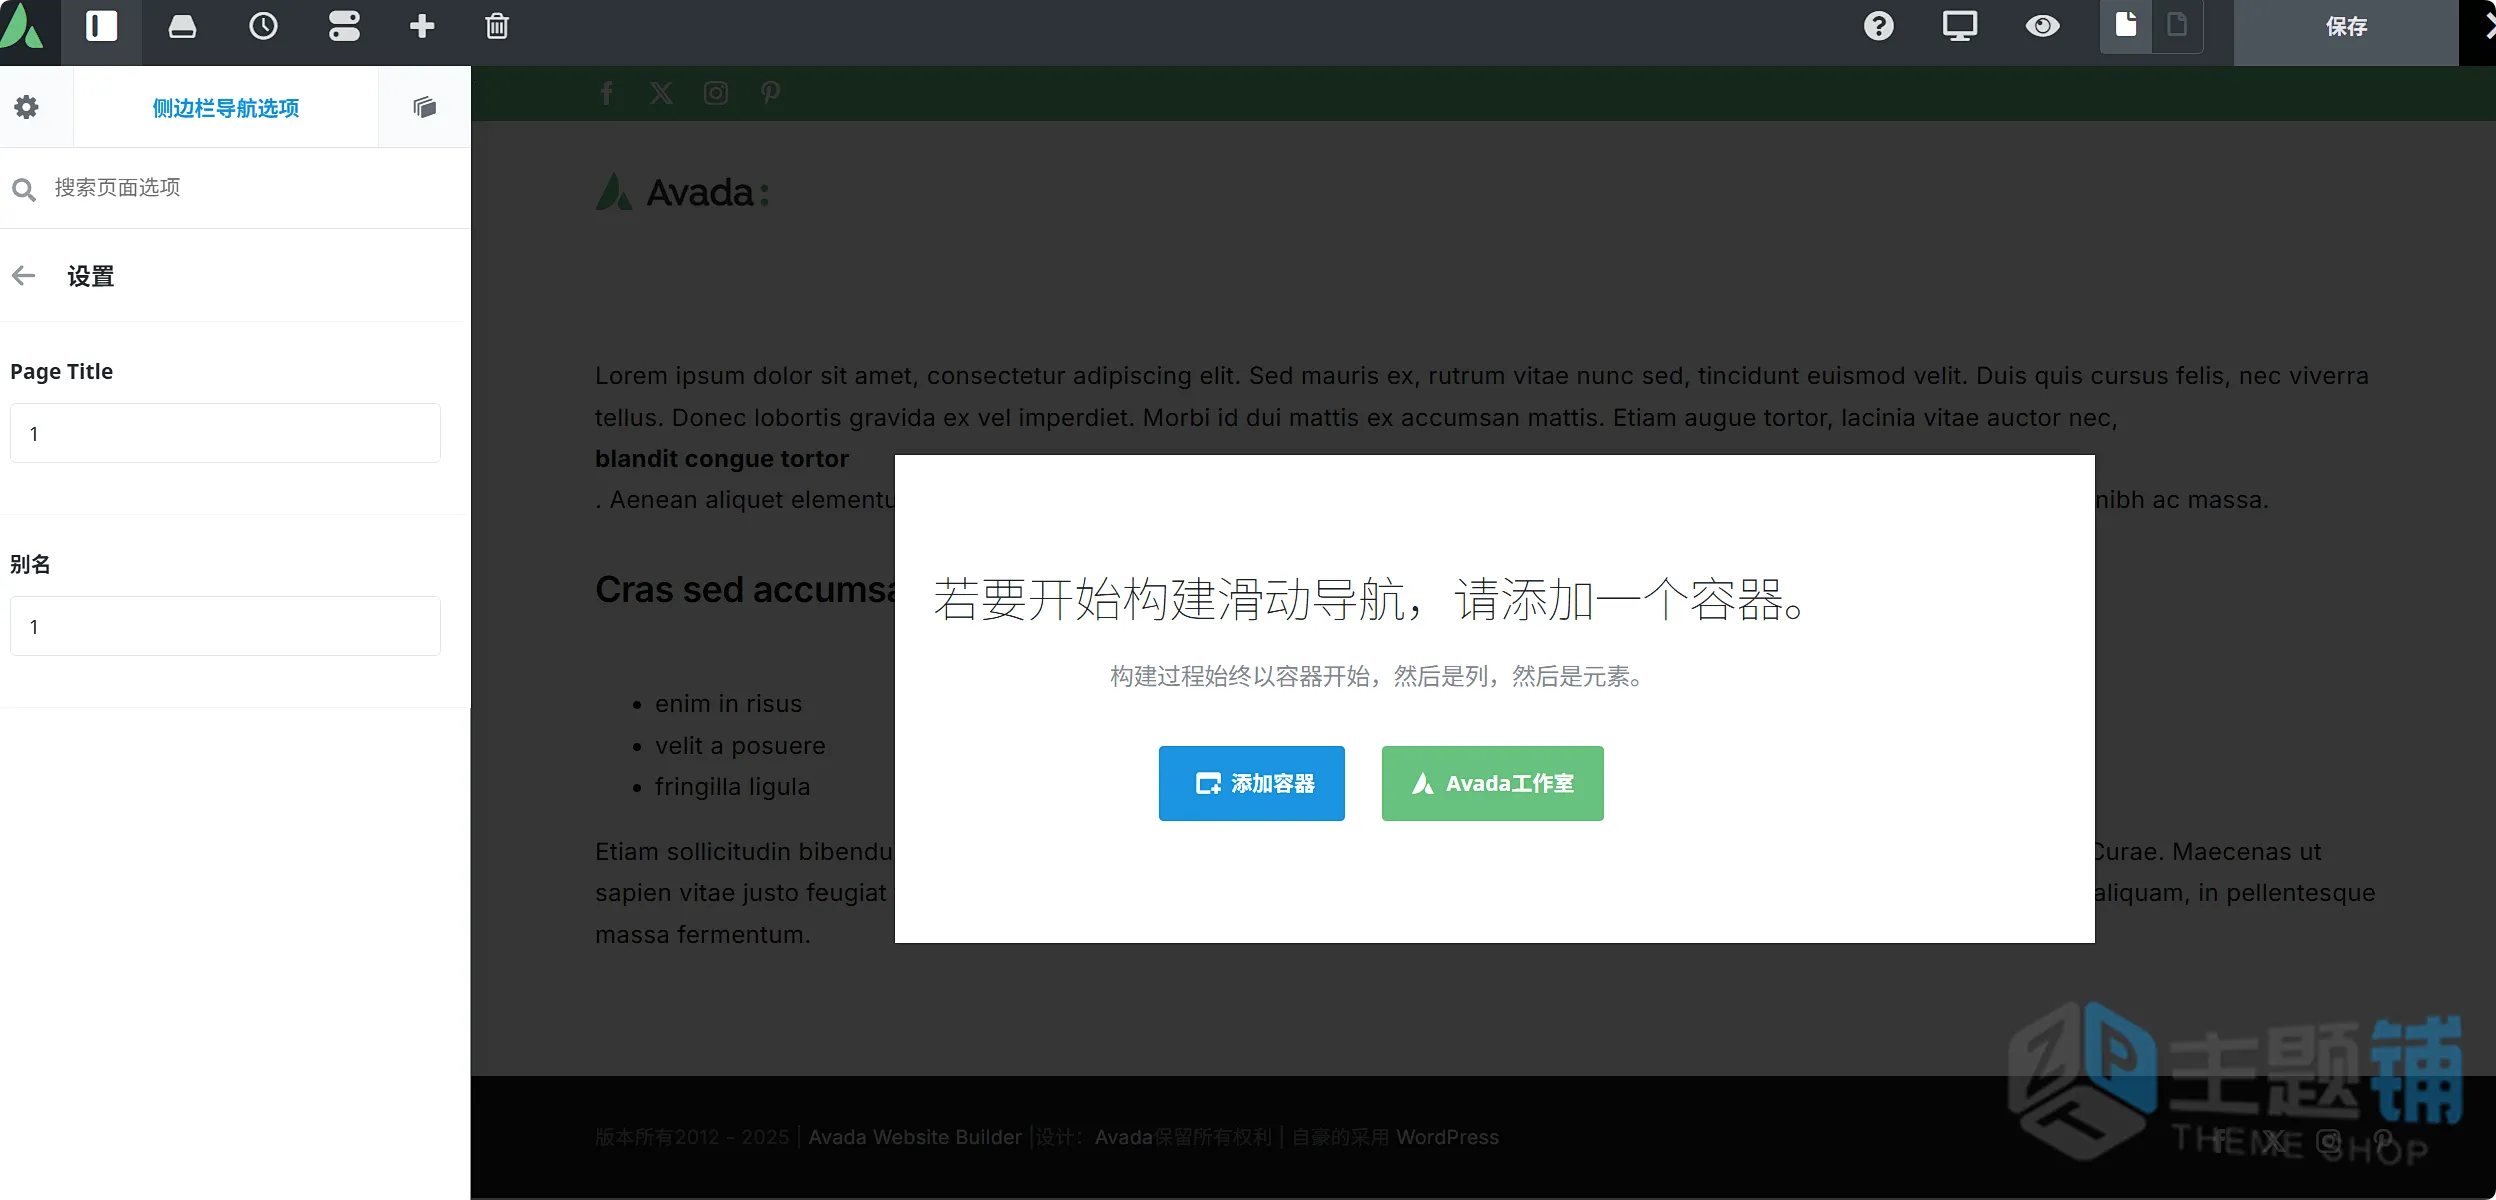Select the outlined page document icon
Image resolution: width=2496 pixels, height=1200 pixels.
pyautogui.click(x=2177, y=24)
